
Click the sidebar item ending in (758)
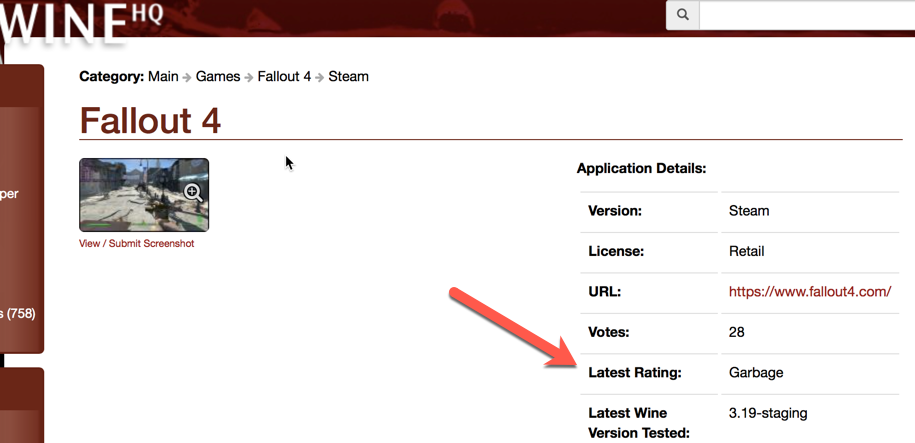[x=18, y=314]
